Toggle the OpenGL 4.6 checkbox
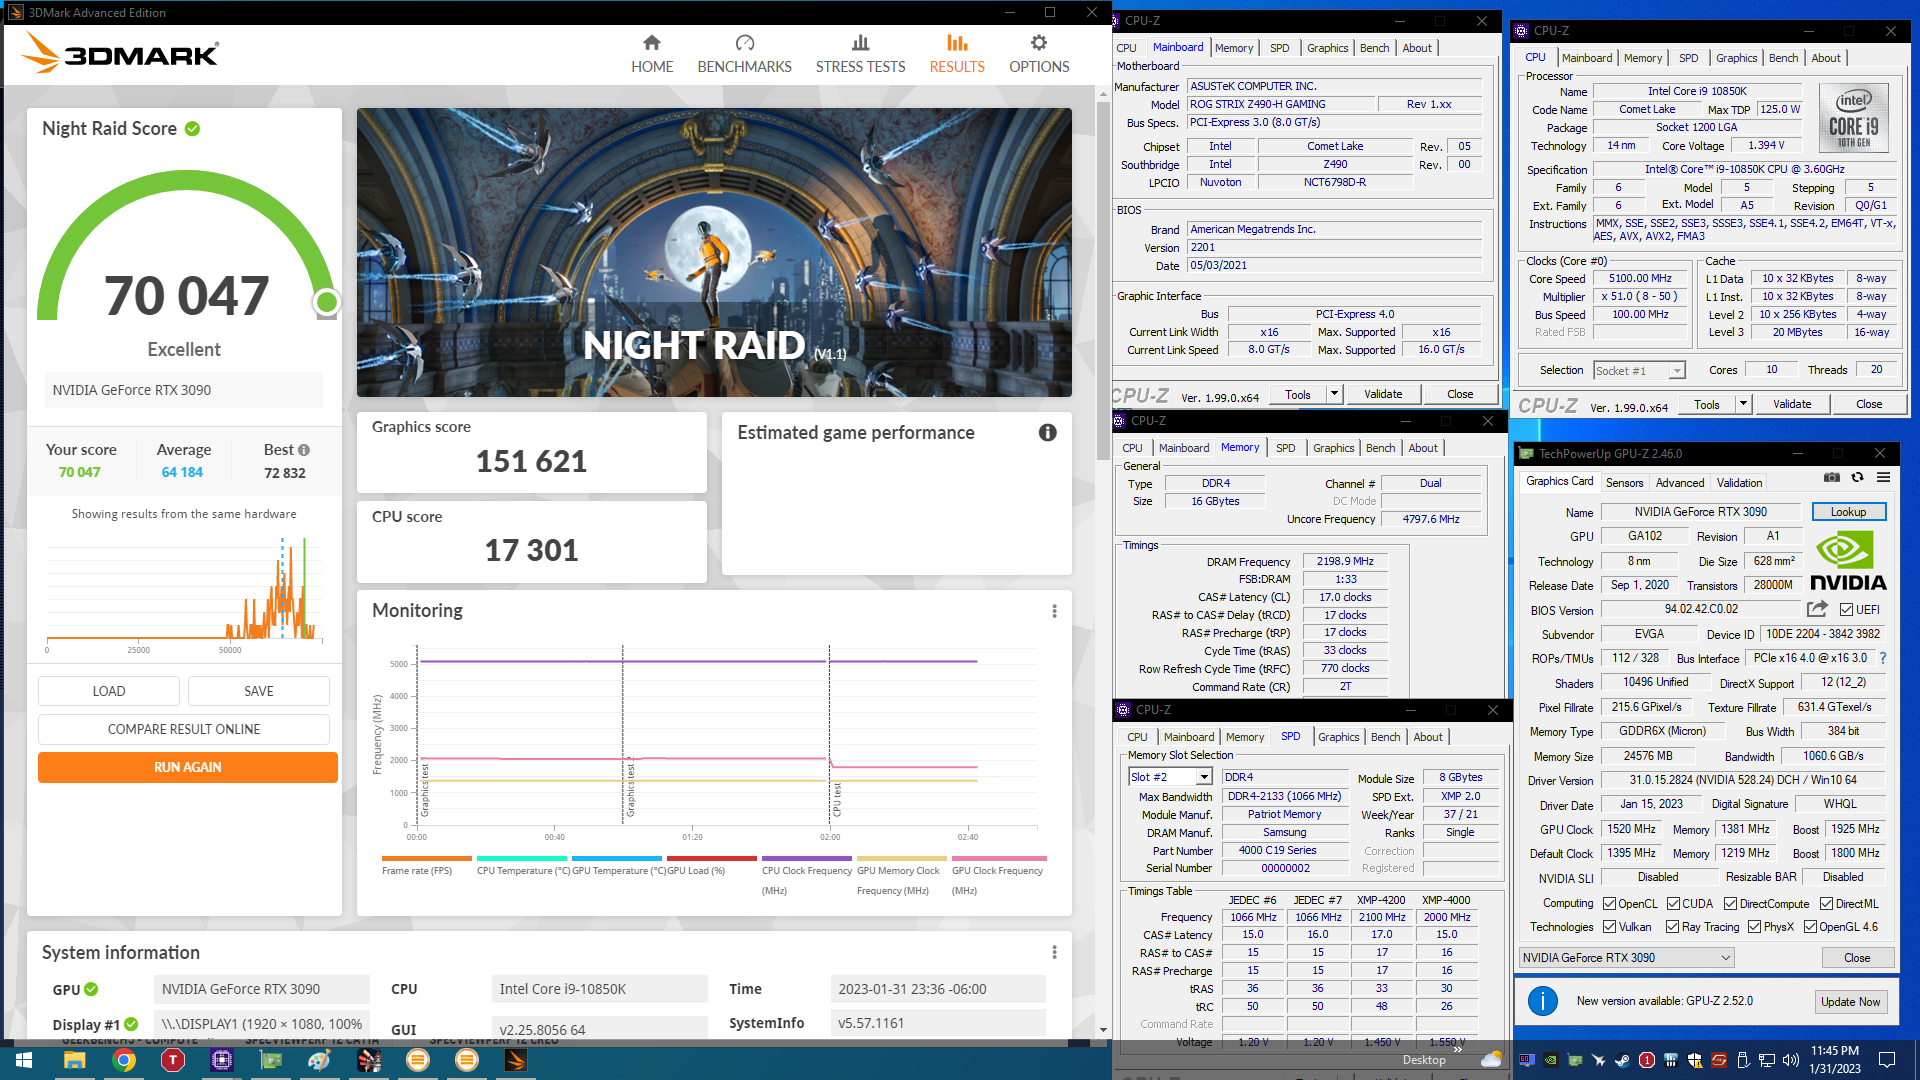 click(x=1810, y=927)
